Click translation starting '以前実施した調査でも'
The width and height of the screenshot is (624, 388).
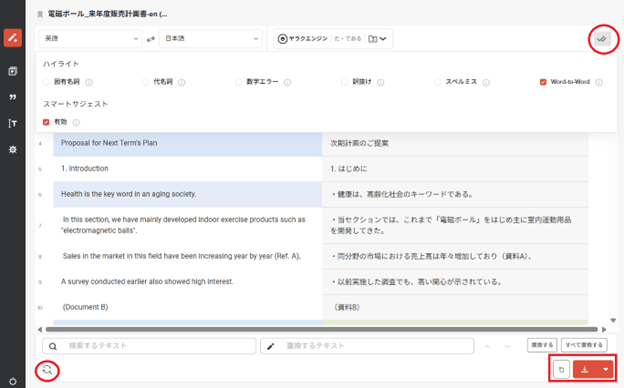[417, 282]
